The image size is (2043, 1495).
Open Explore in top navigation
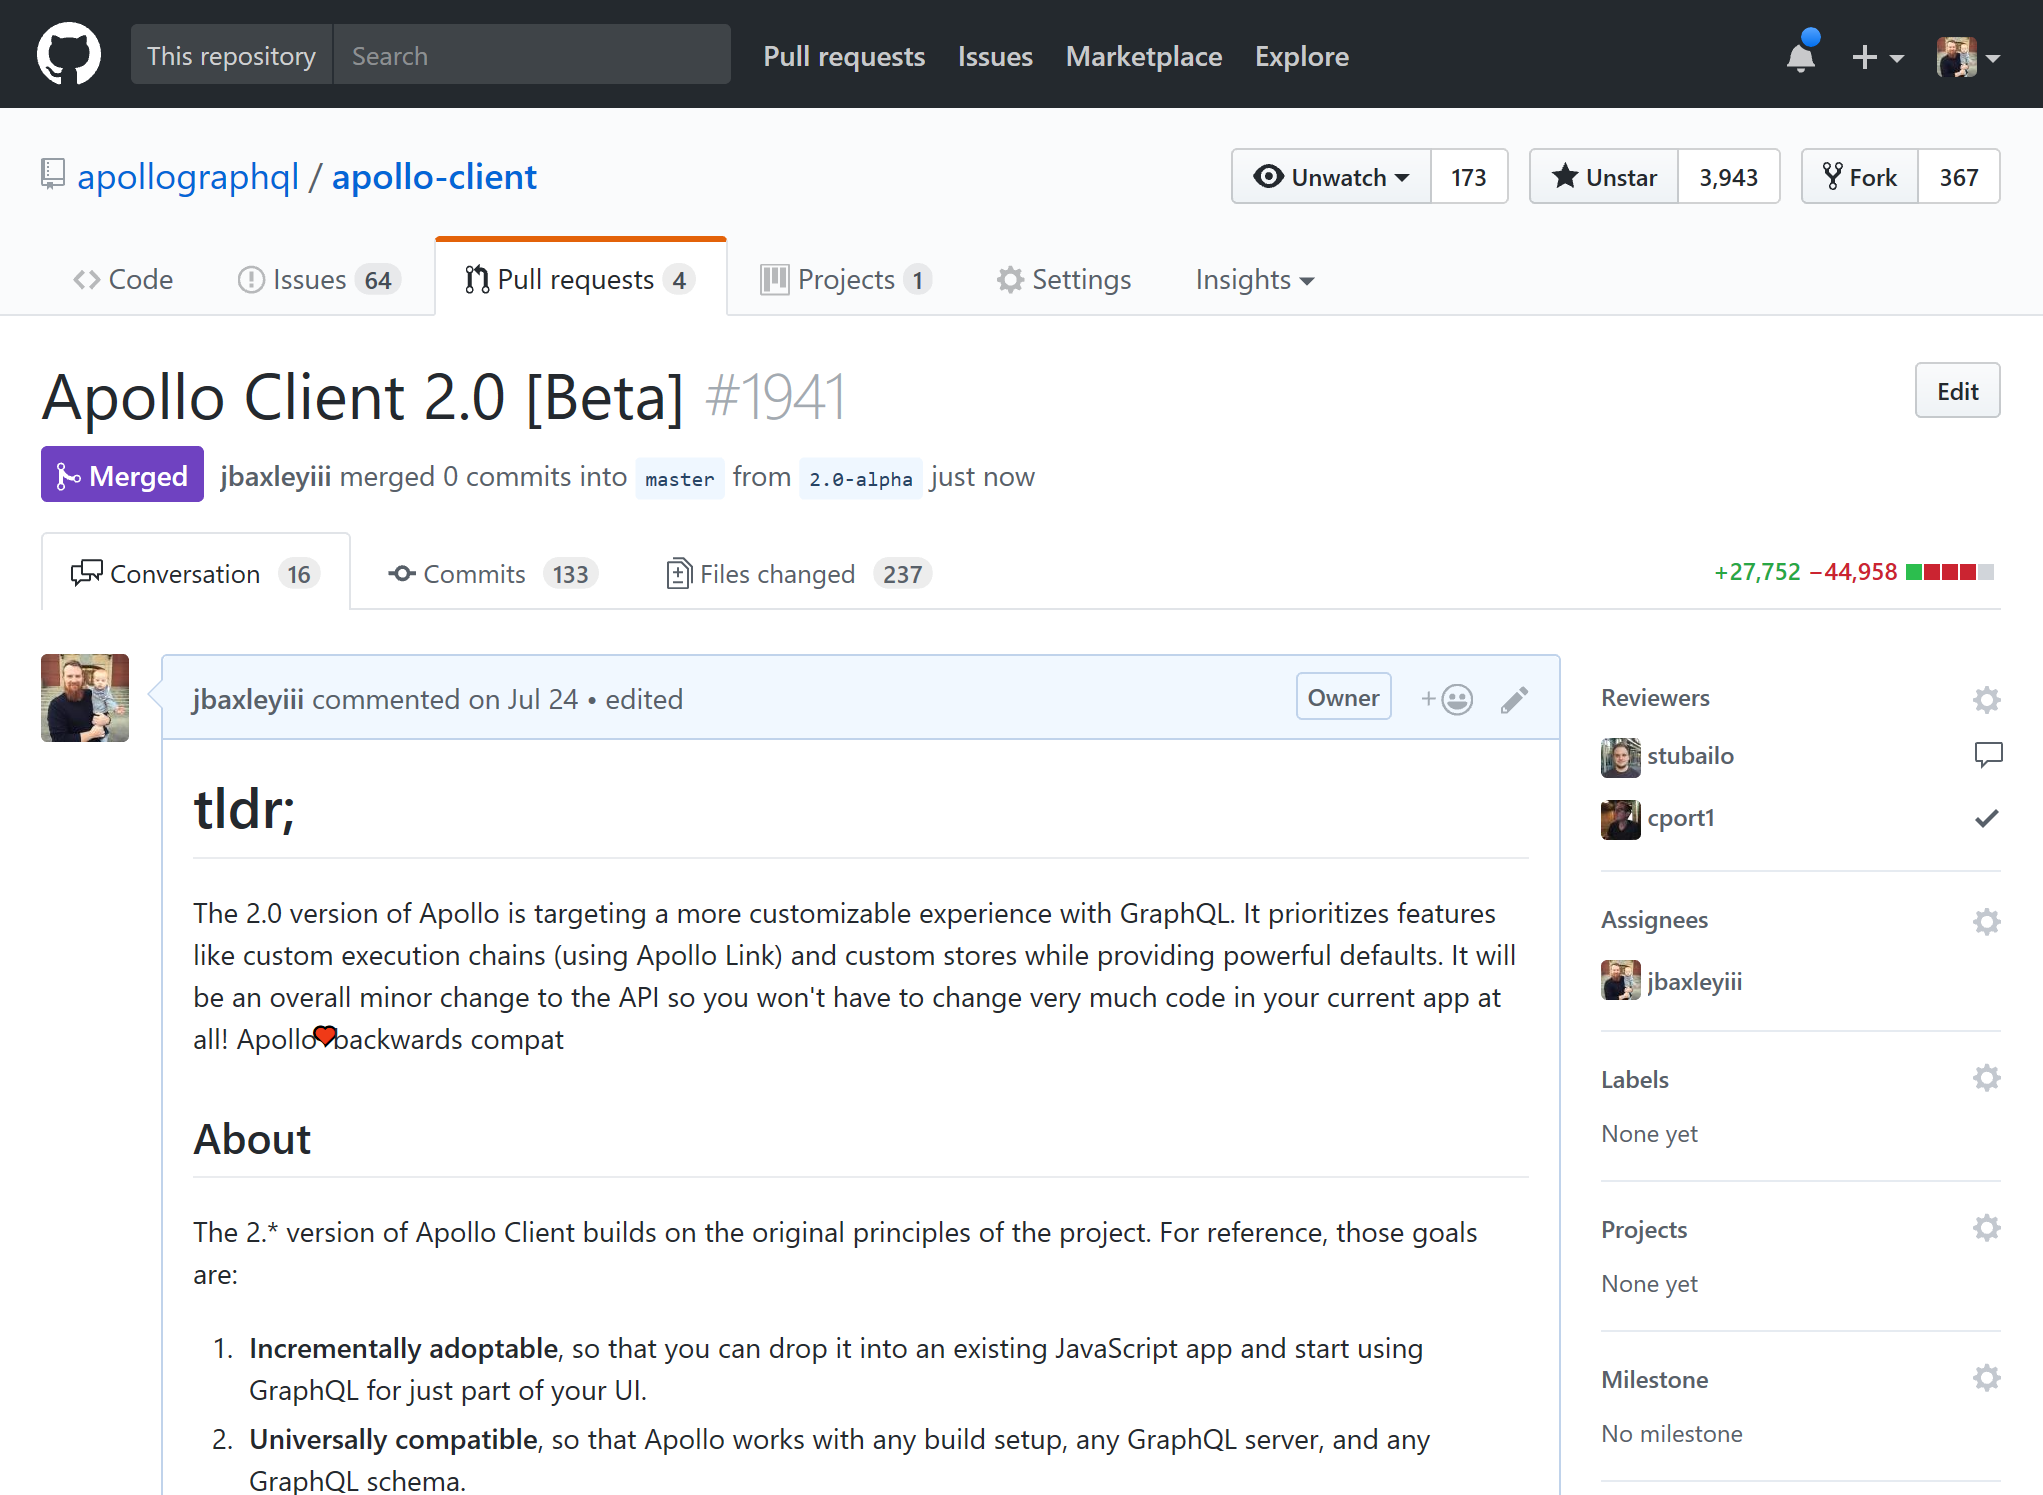coord(1302,56)
